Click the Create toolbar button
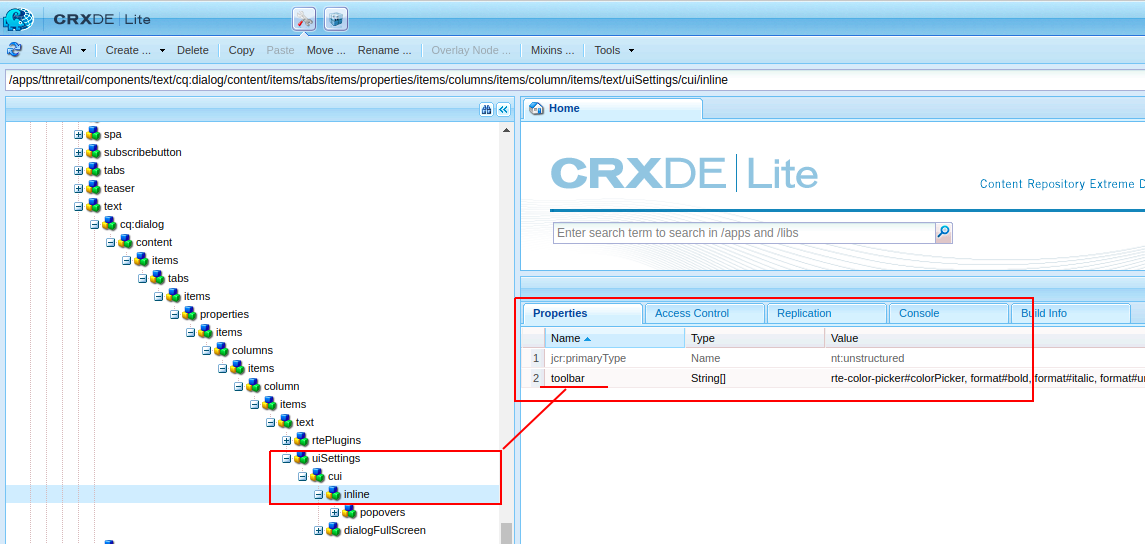The image size is (1145, 544). pos(128,50)
